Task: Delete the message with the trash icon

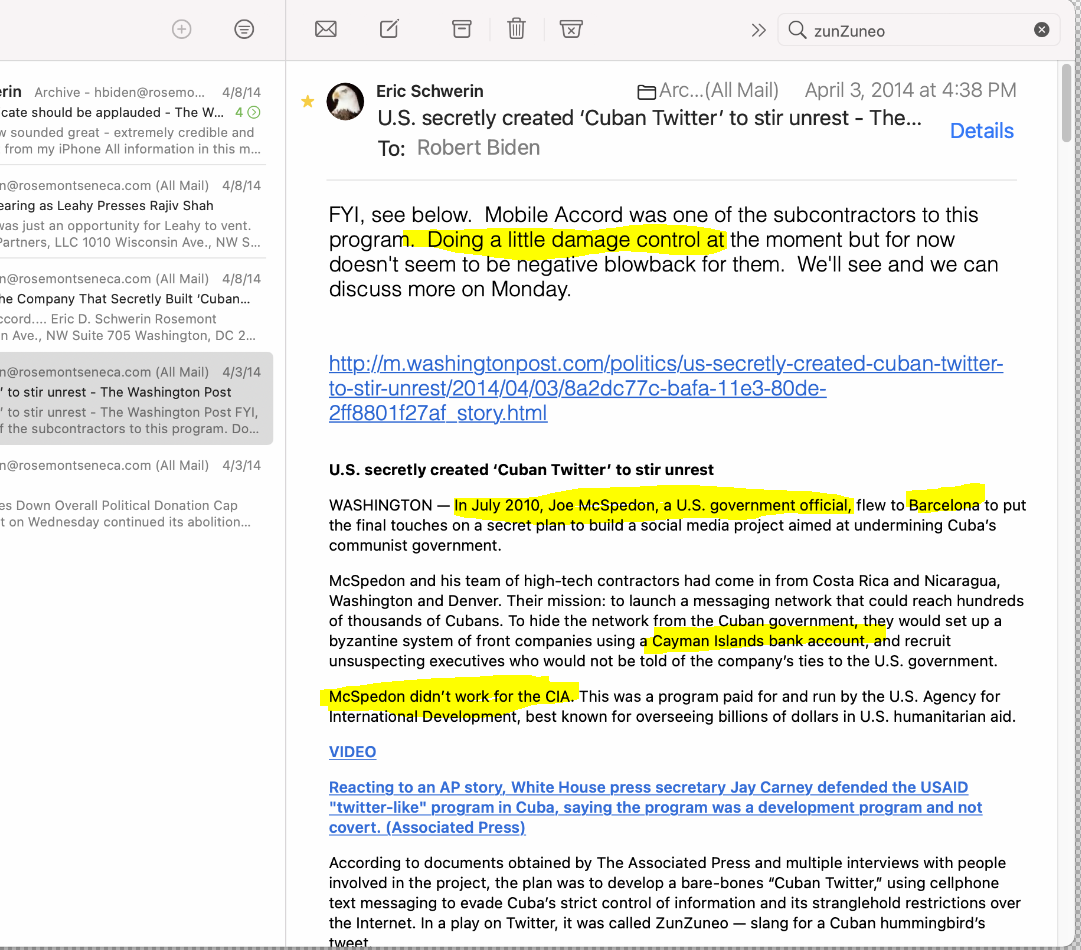Action: coord(516,29)
